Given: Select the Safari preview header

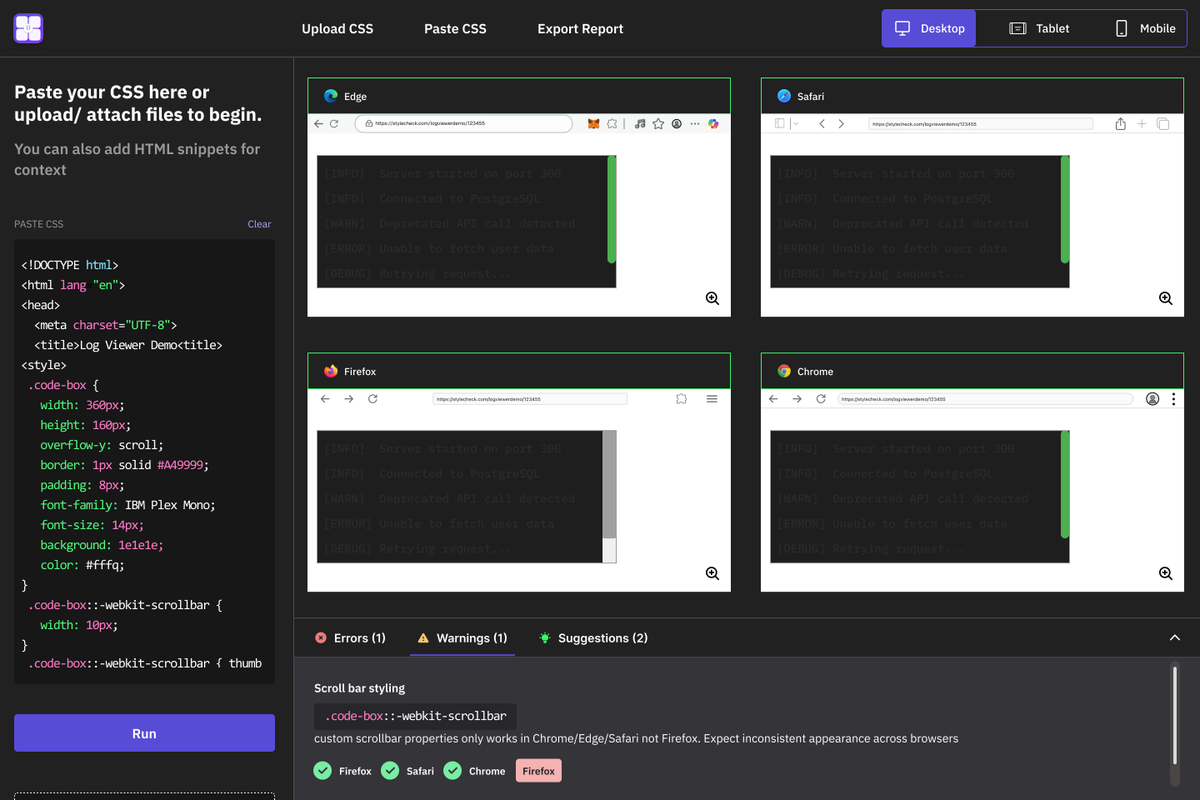Looking at the screenshot, I should [972, 96].
